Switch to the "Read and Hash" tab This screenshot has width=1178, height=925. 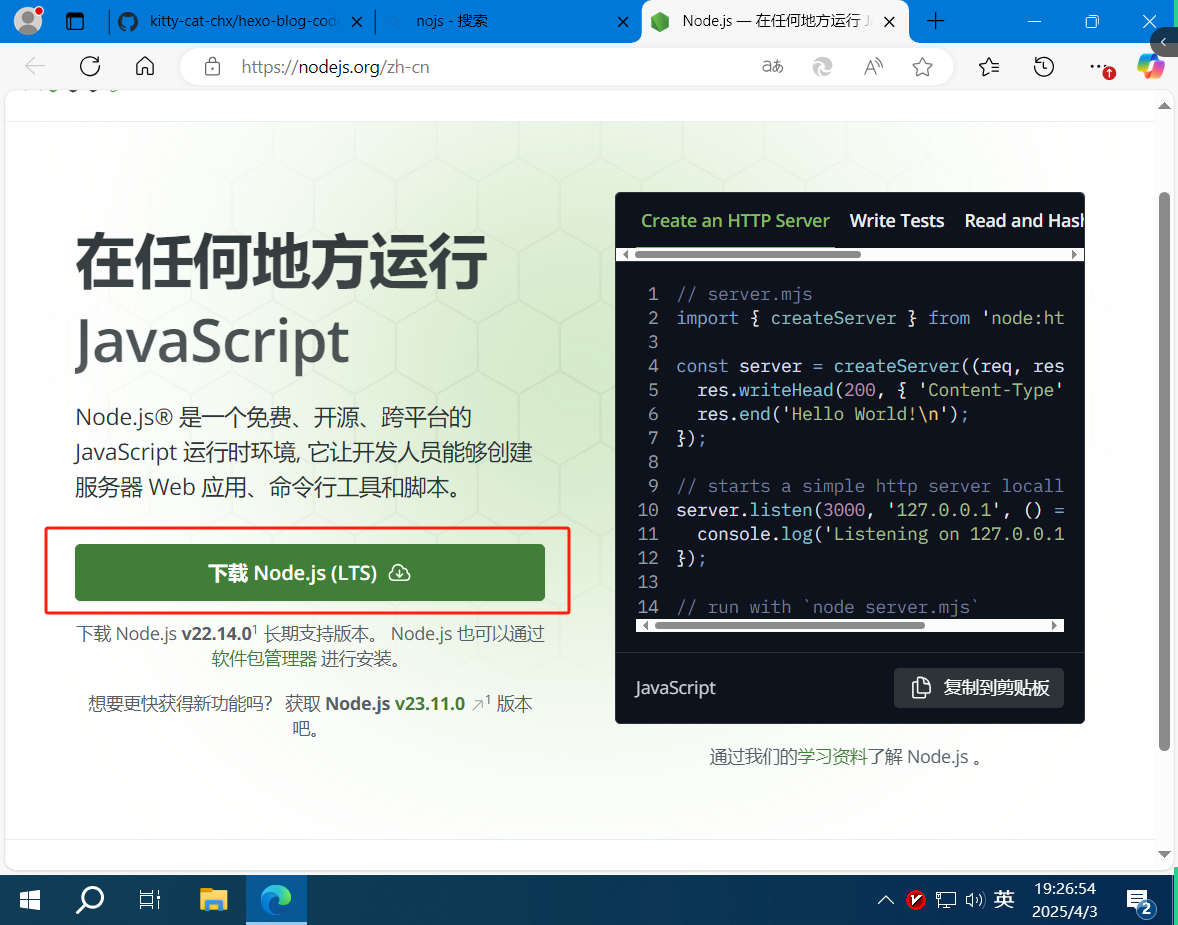[1024, 221]
